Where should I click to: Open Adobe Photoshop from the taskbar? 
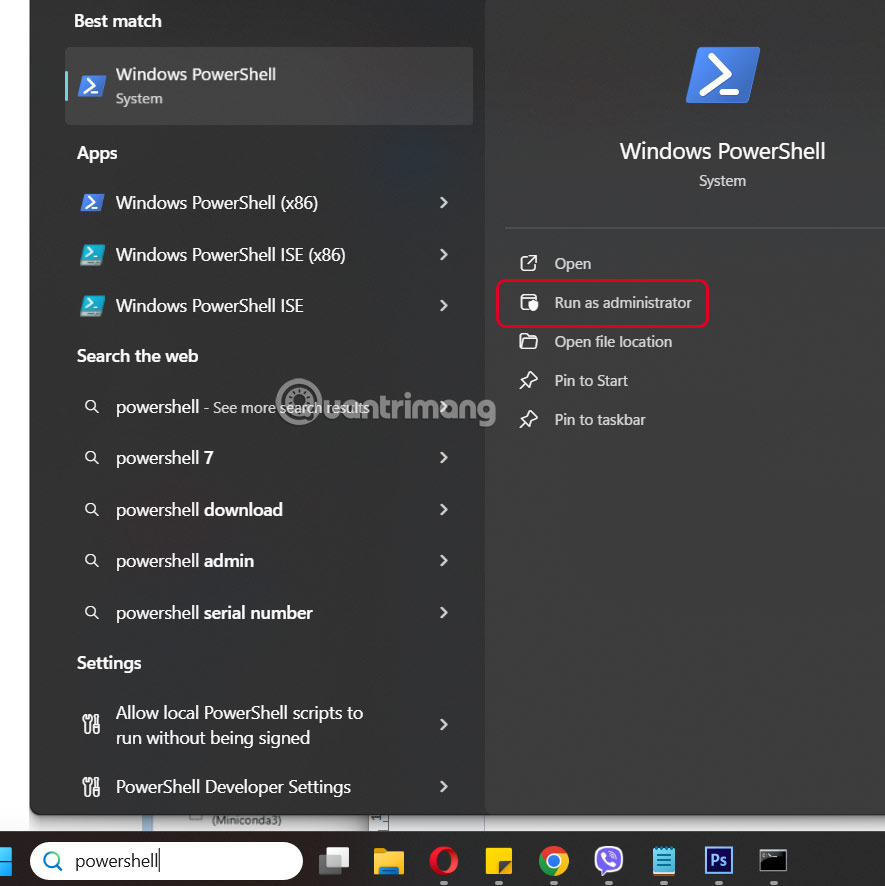718,860
